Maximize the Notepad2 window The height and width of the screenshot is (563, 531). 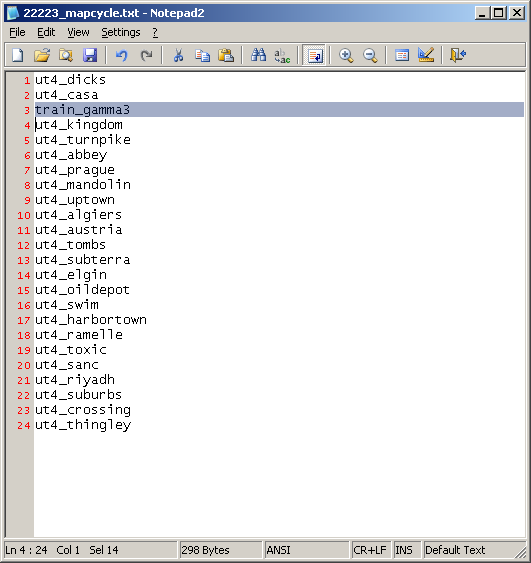499,13
